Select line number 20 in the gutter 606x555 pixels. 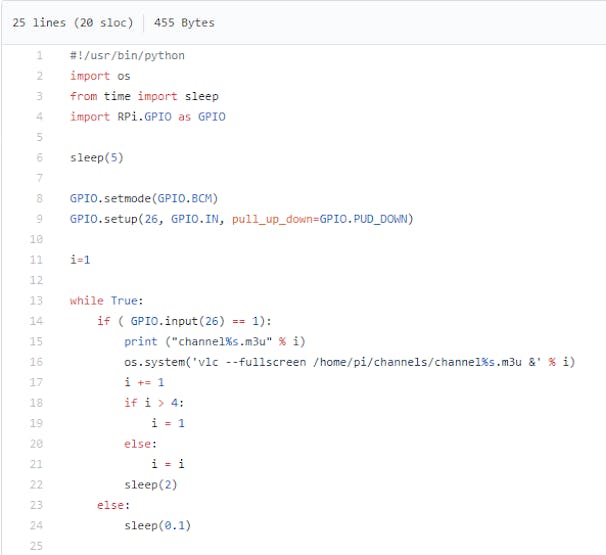(36, 444)
